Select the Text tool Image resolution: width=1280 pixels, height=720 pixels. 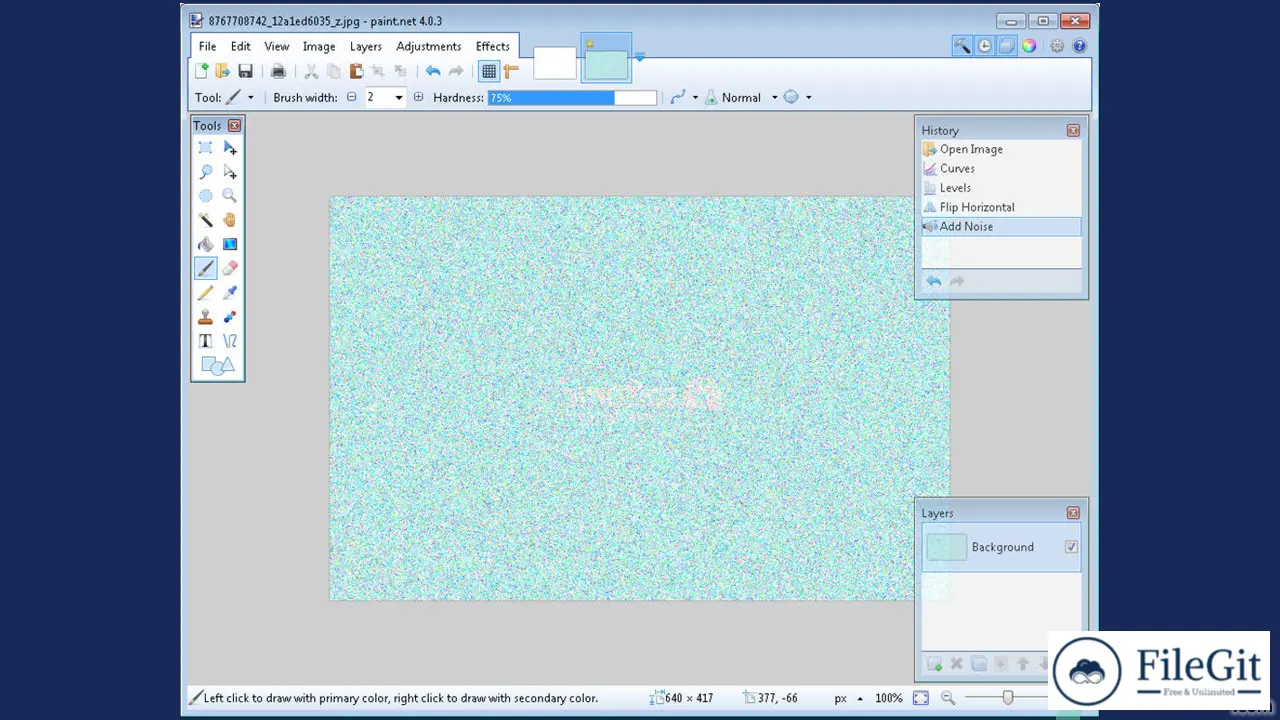pos(205,341)
